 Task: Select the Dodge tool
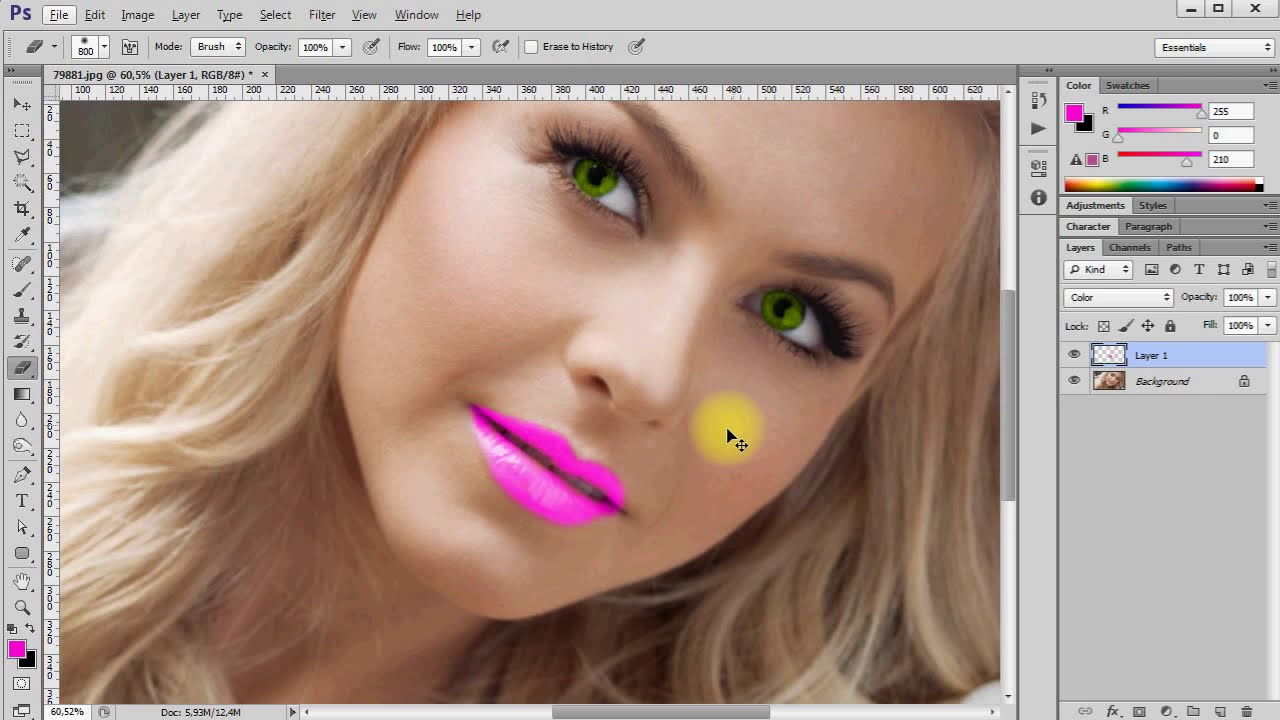(x=22, y=446)
